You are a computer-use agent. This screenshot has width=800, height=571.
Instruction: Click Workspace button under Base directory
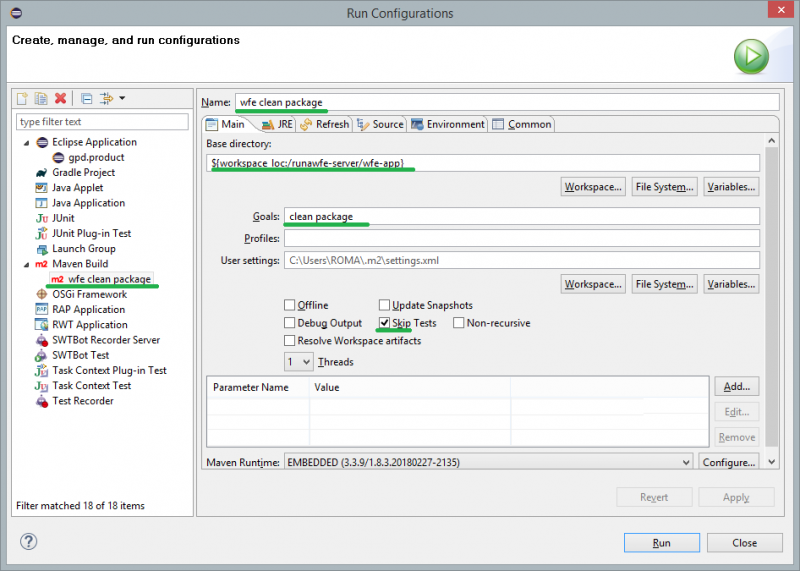[593, 187]
